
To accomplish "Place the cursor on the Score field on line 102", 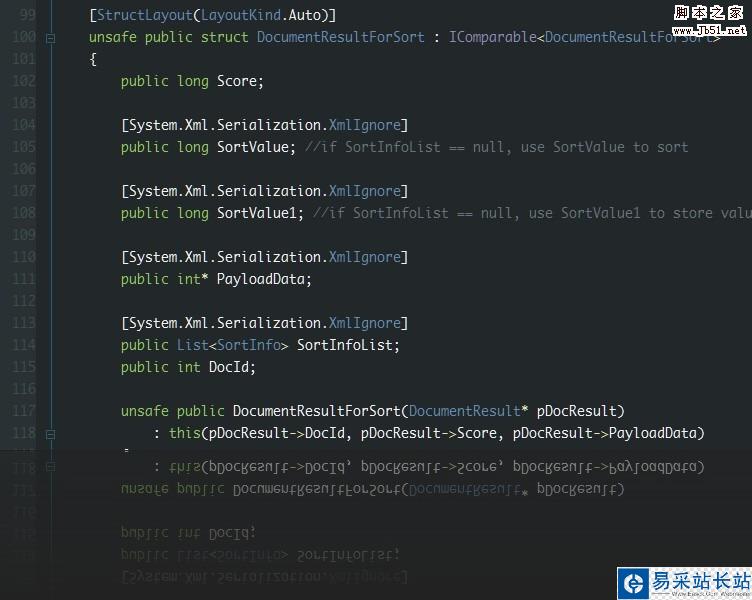I will 236,82.
